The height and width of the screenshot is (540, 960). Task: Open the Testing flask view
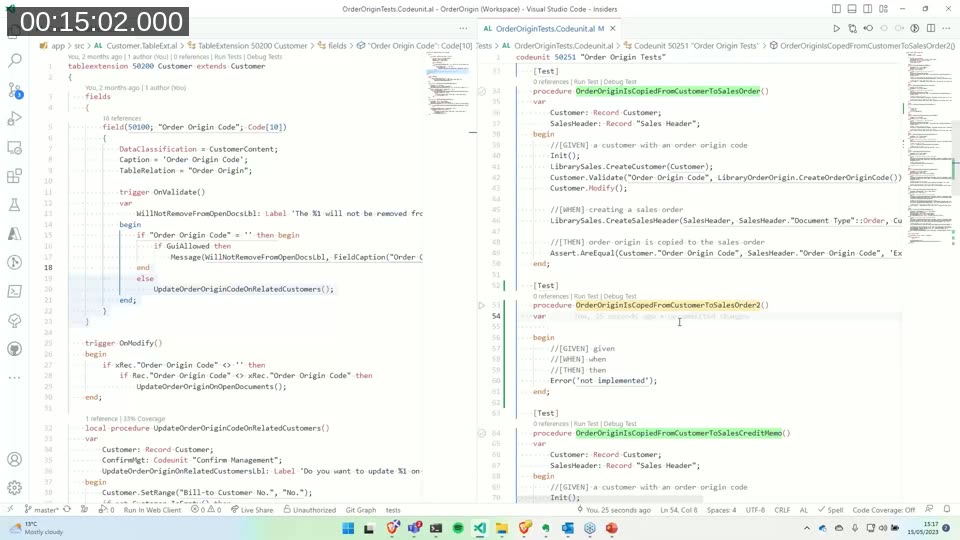point(15,205)
